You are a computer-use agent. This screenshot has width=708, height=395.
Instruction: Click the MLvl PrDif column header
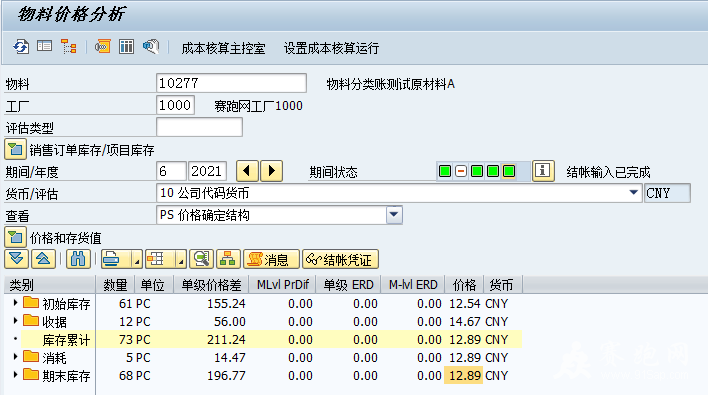[283, 285]
